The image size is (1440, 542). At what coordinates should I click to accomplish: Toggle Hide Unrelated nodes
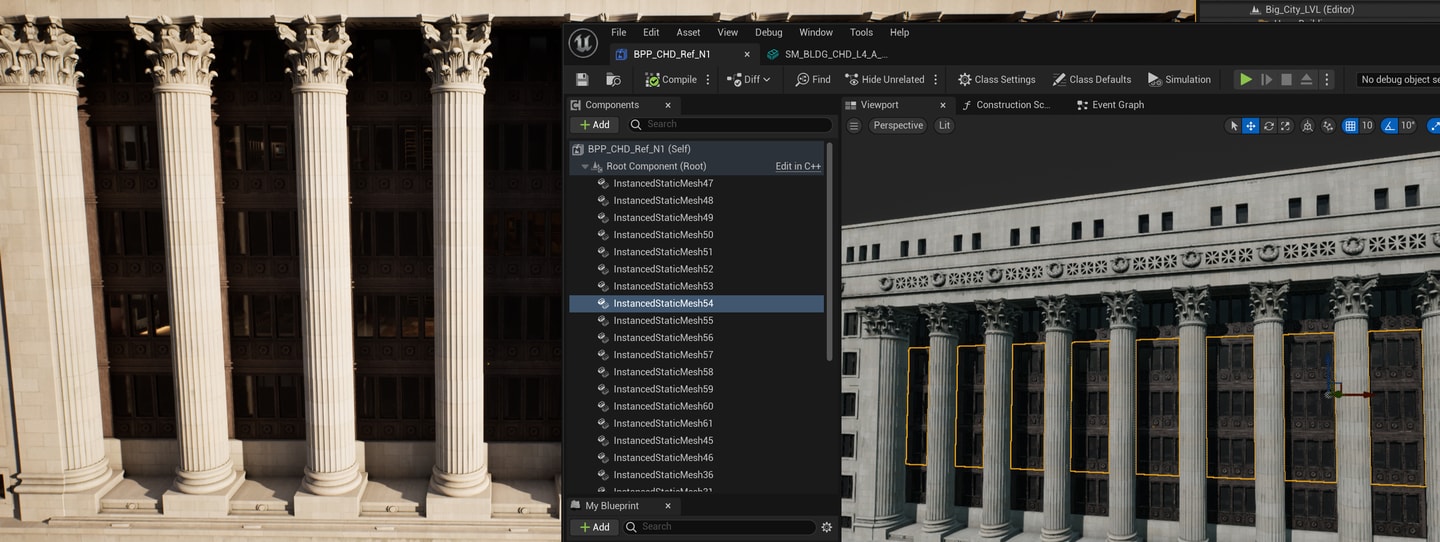pyautogui.click(x=884, y=79)
